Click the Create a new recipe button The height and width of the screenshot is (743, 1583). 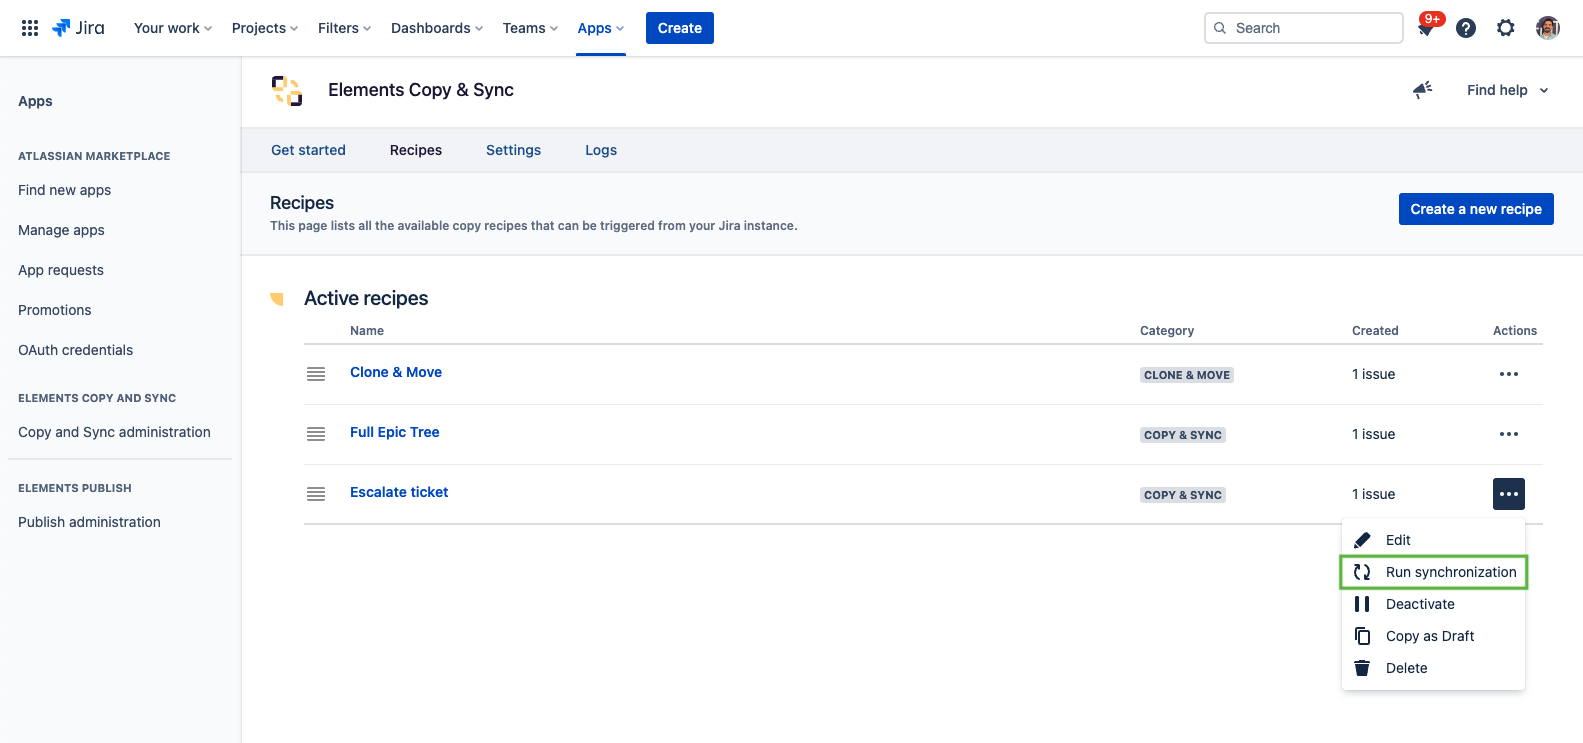click(1476, 209)
